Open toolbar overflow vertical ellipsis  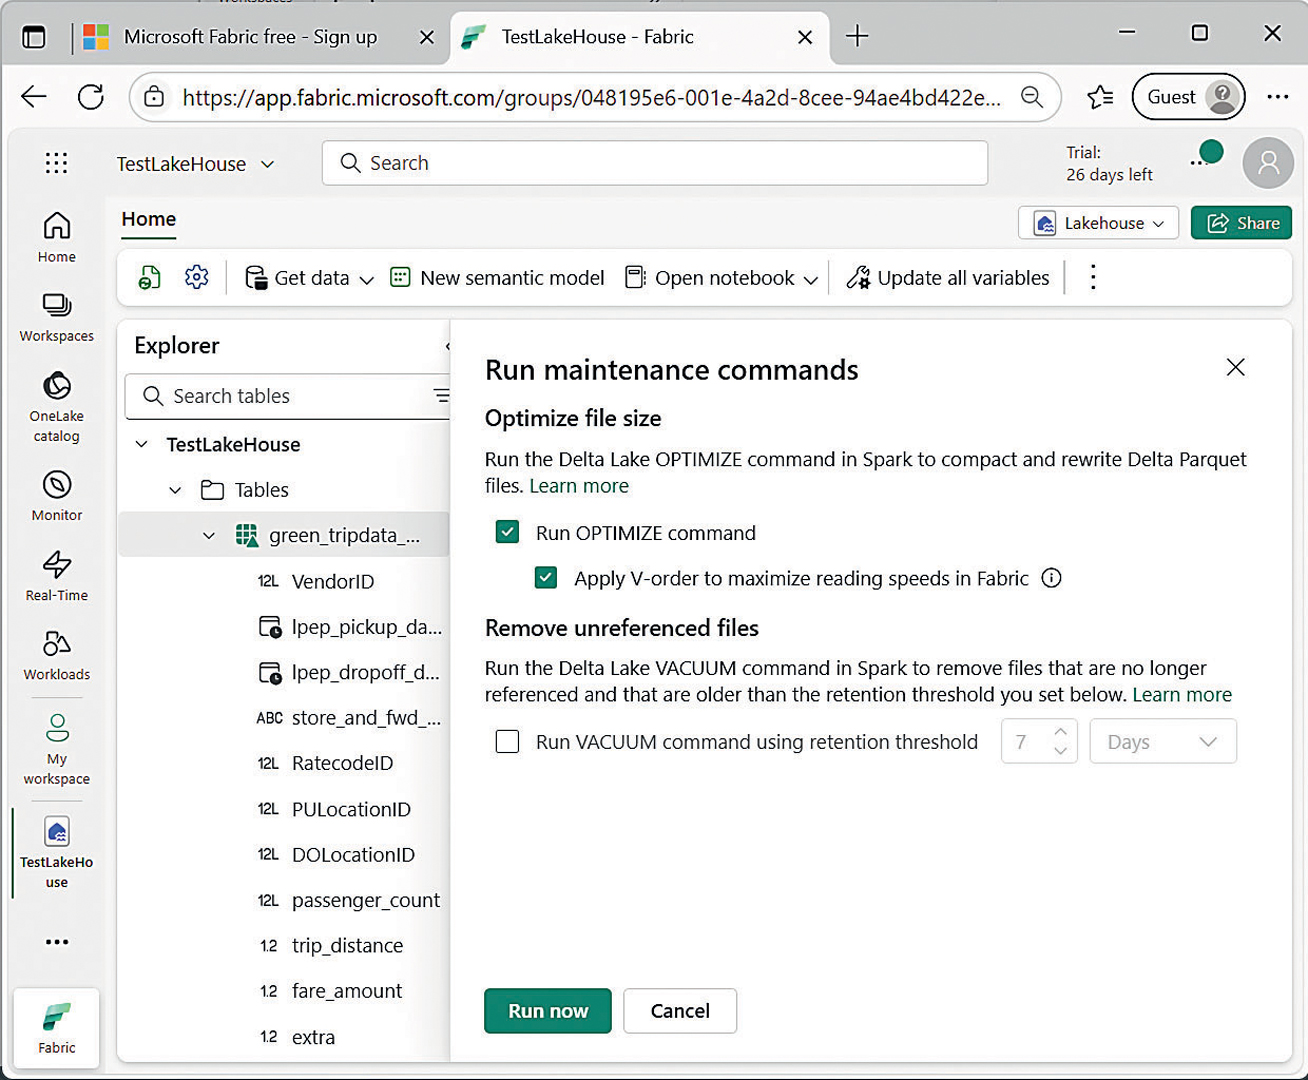[1093, 277]
